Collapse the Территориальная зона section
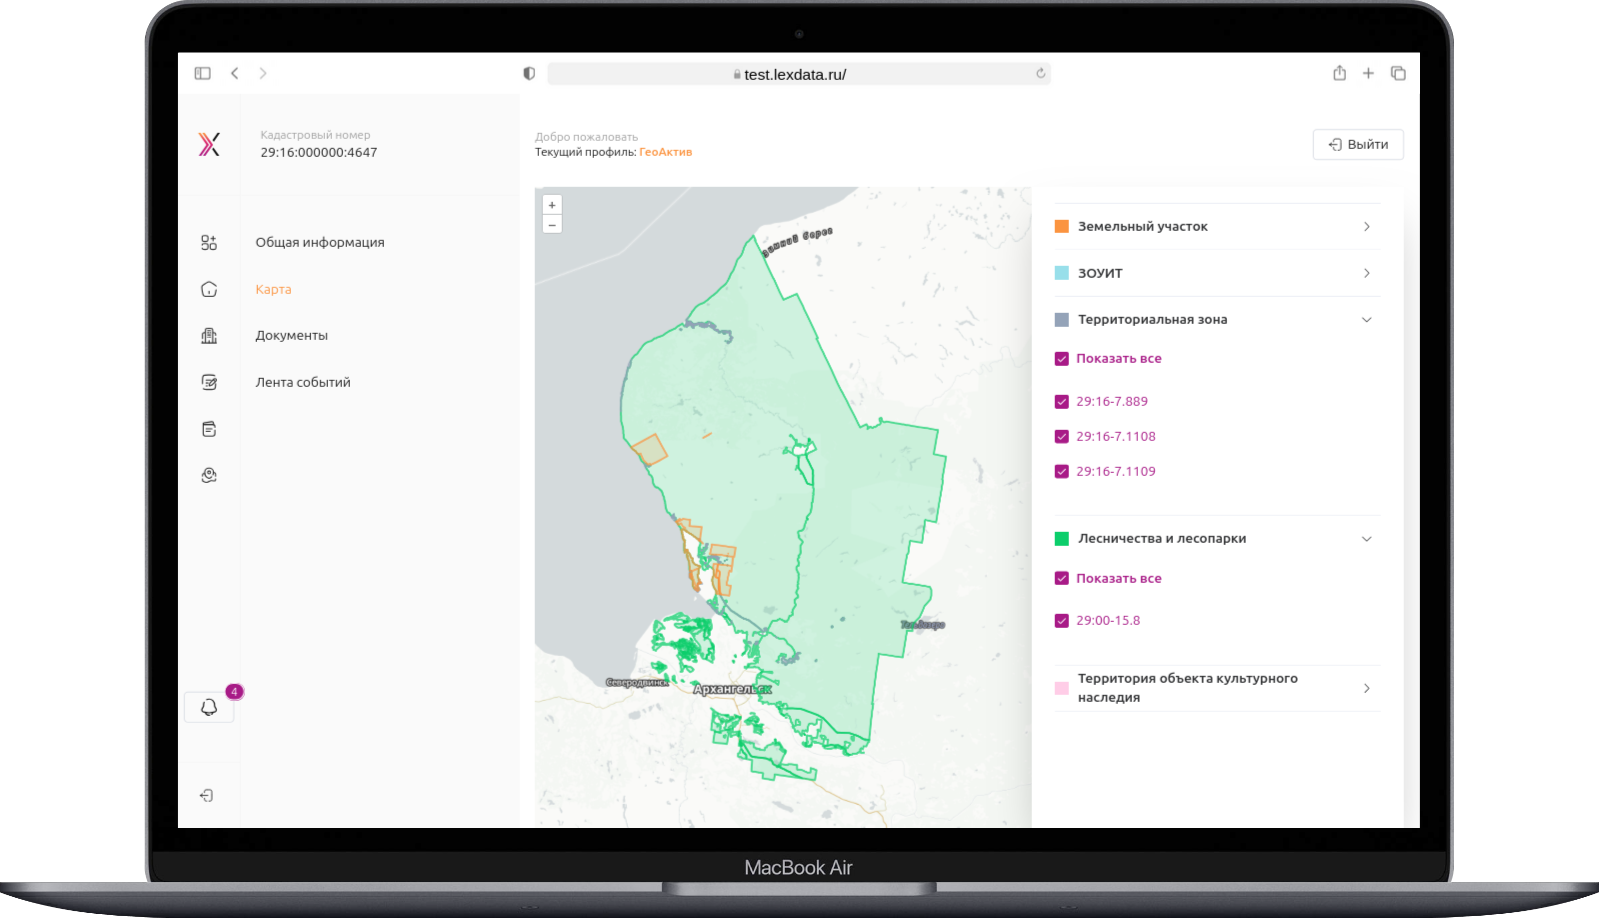Image resolution: width=1599 pixels, height=918 pixels. pyautogui.click(x=1366, y=320)
